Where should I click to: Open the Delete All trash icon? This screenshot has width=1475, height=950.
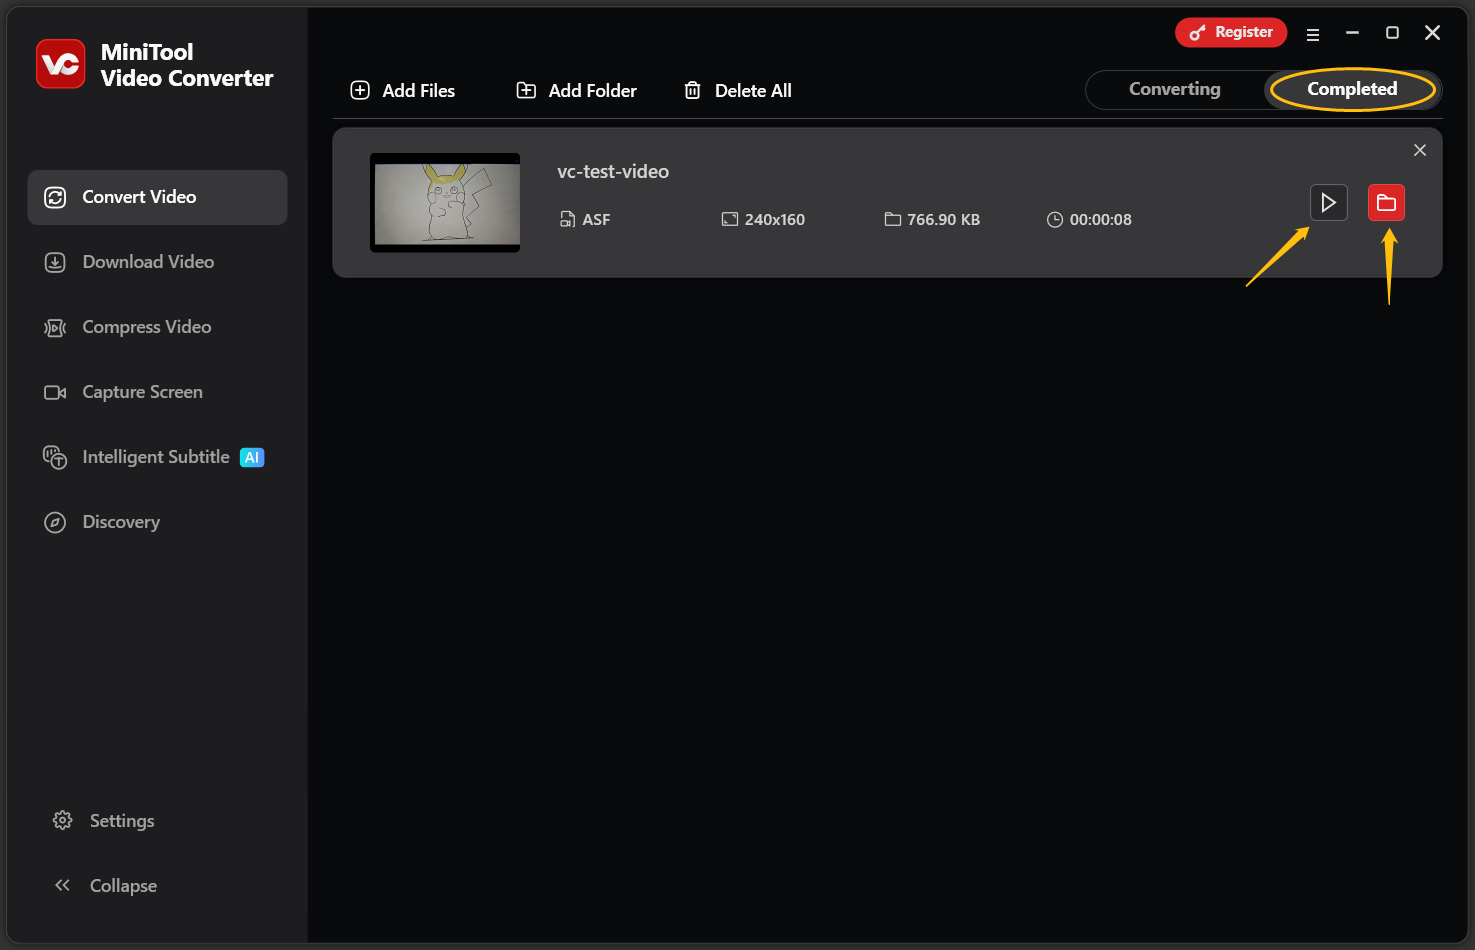coord(693,90)
